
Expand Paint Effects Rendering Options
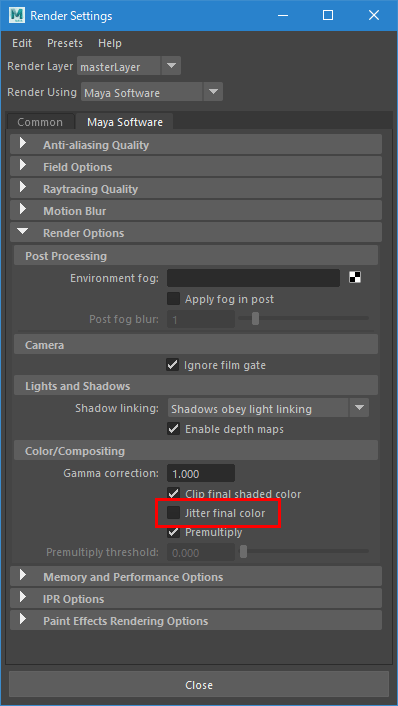tap(196, 621)
